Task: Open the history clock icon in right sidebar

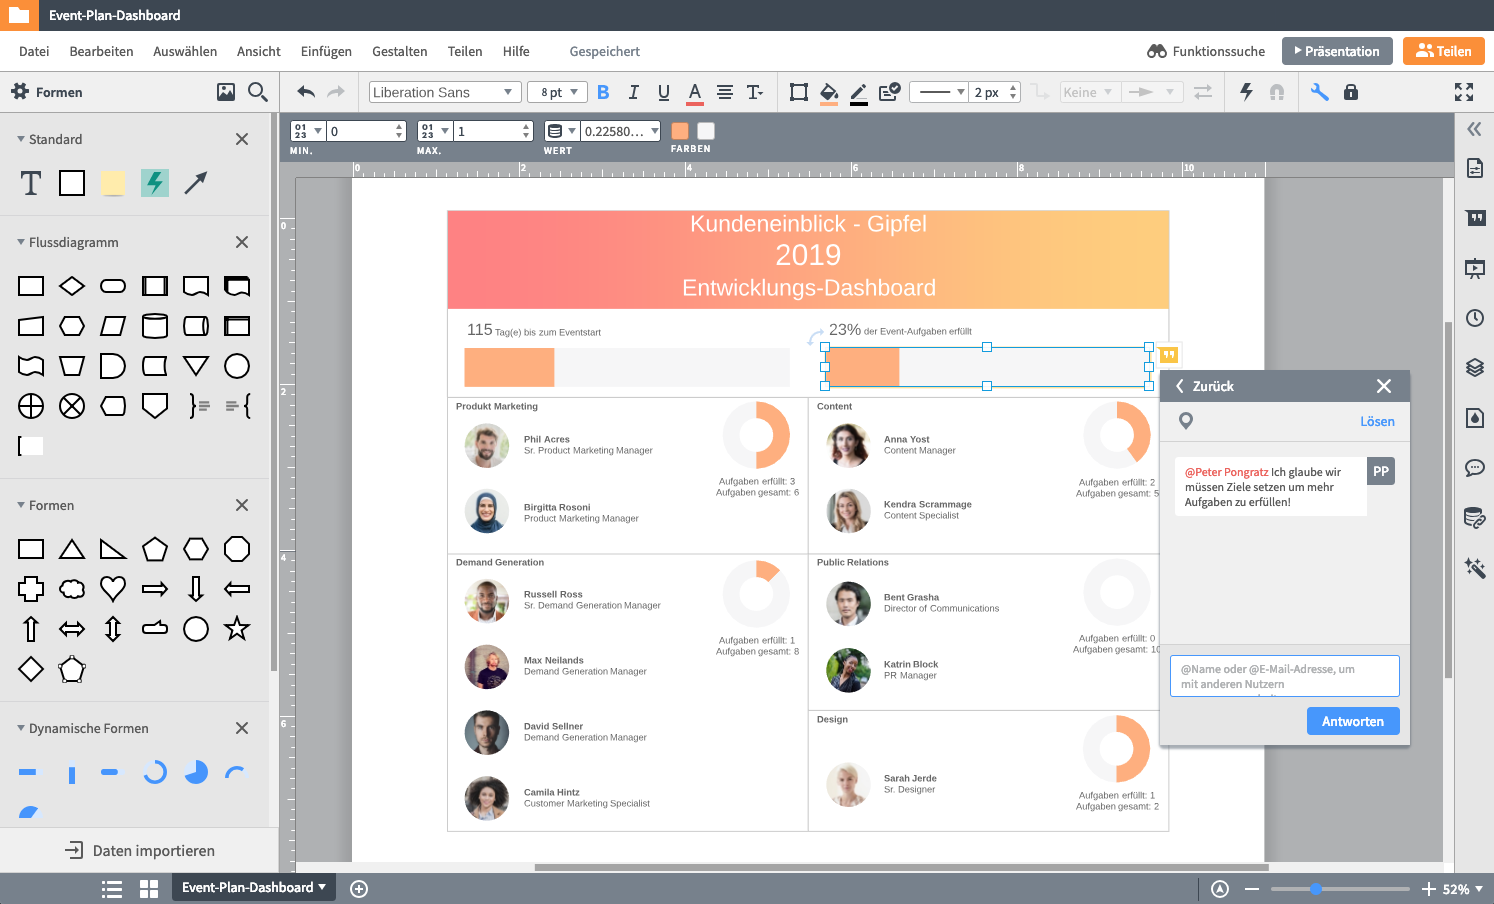Action: [1474, 318]
